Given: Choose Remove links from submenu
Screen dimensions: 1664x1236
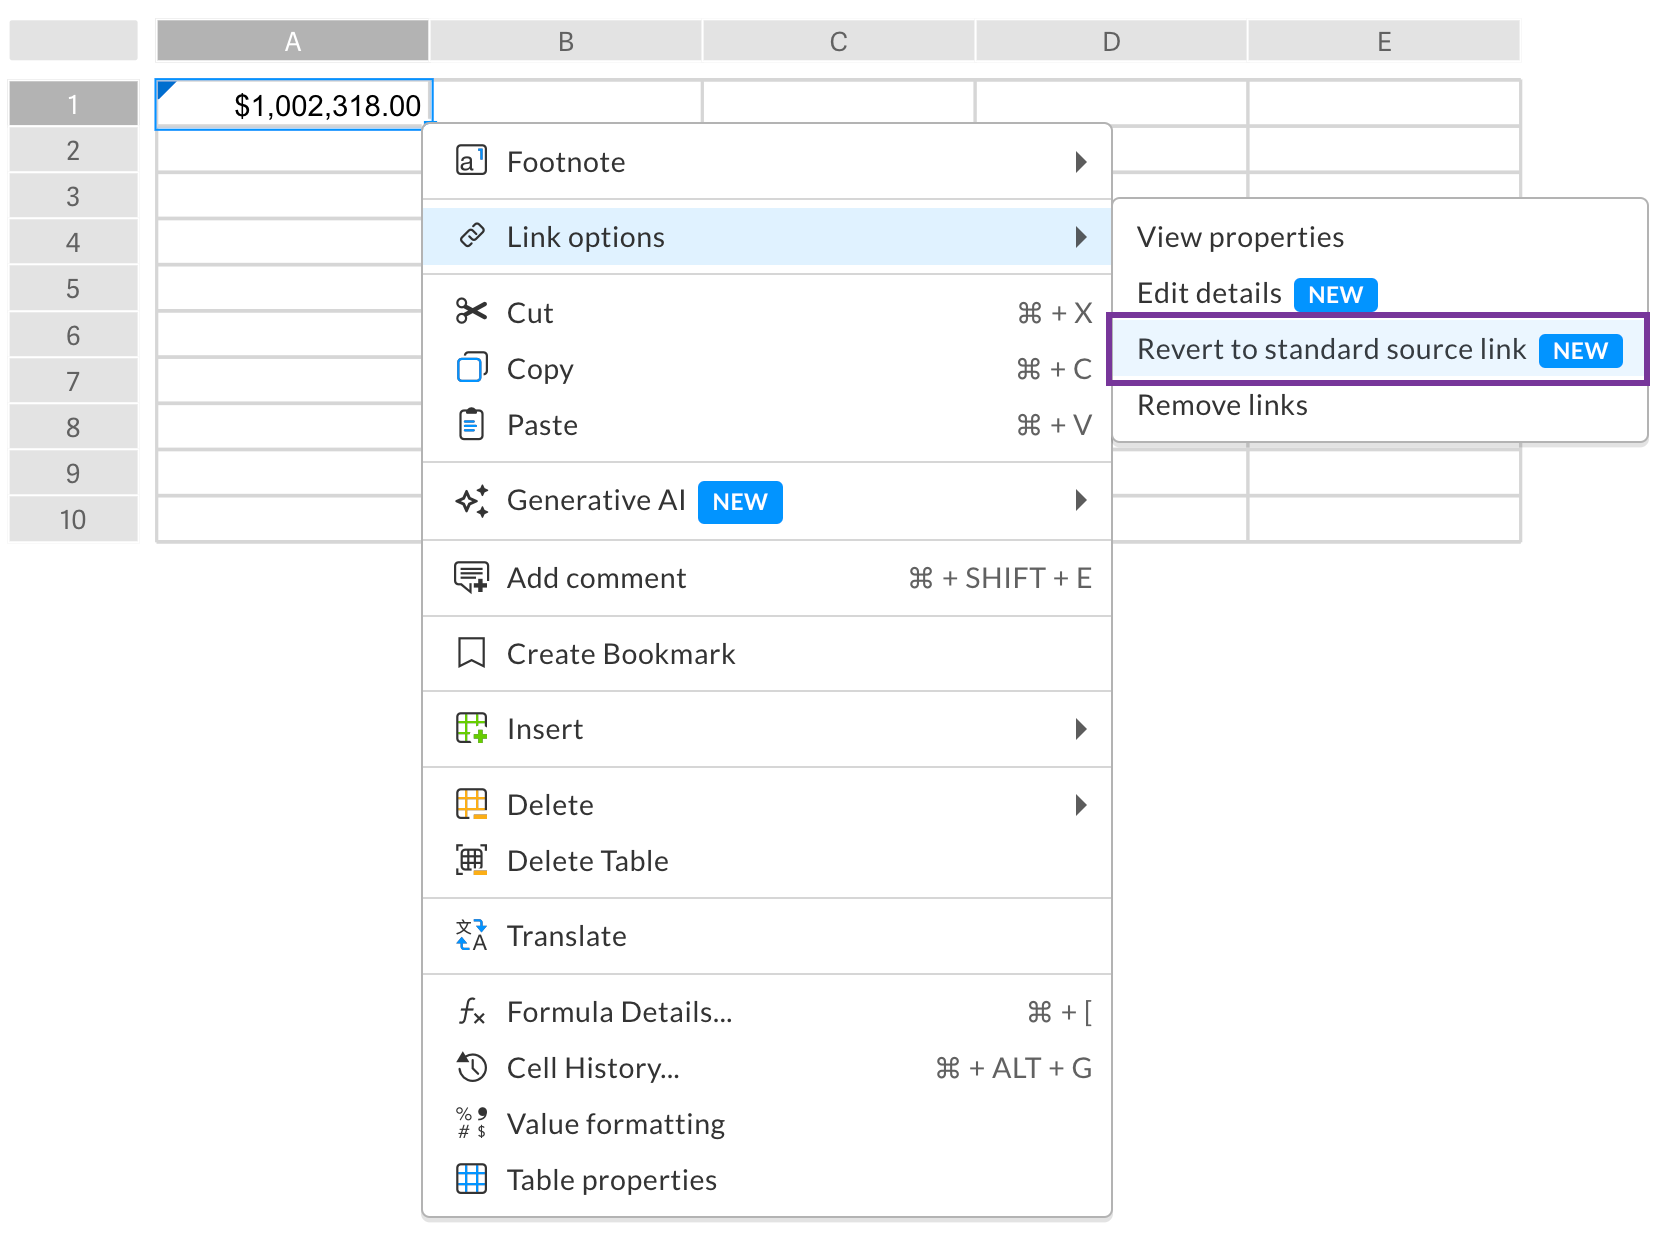Looking at the screenshot, I should 1222,405.
